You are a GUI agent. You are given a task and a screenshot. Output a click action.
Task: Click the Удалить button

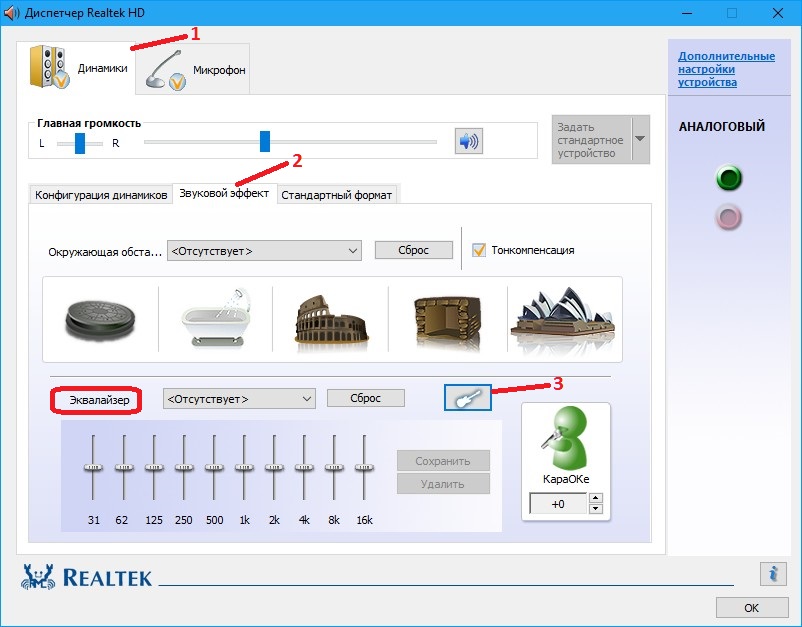[x=443, y=484]
